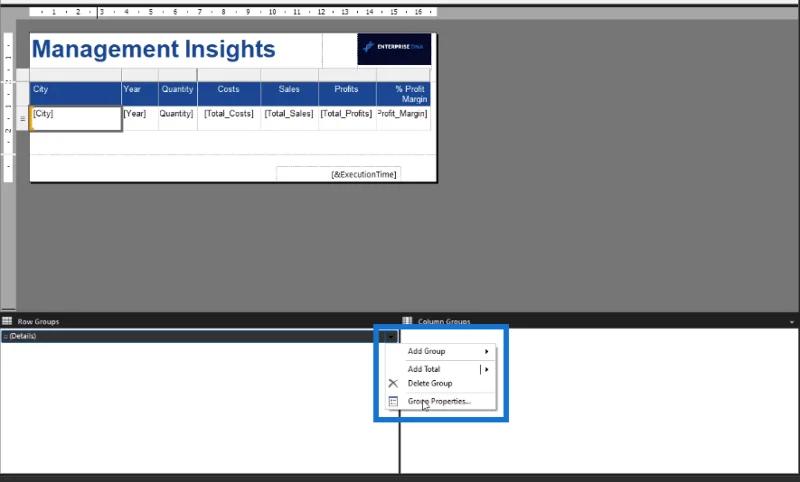800x482 pixels.
Task: Open the Add Total submenu
Action: click(440, 369)
